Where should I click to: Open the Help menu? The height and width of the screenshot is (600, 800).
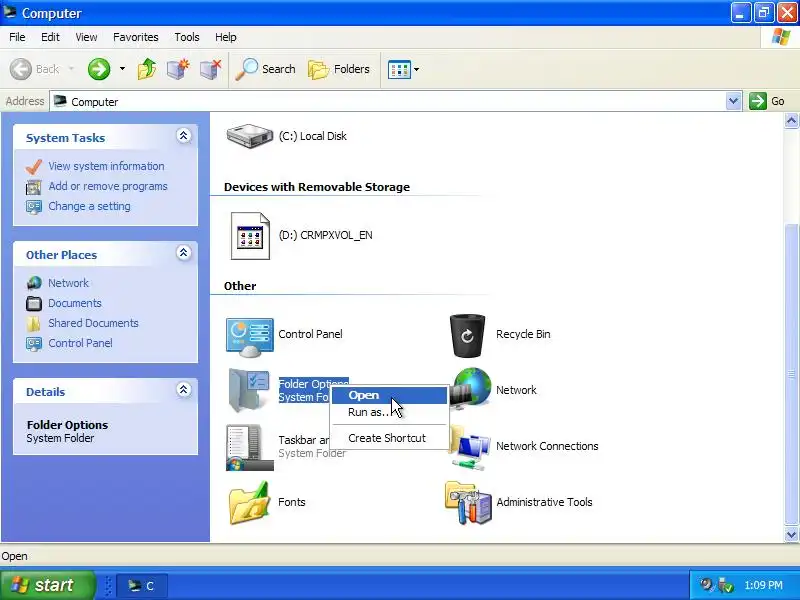click(226, 37)
